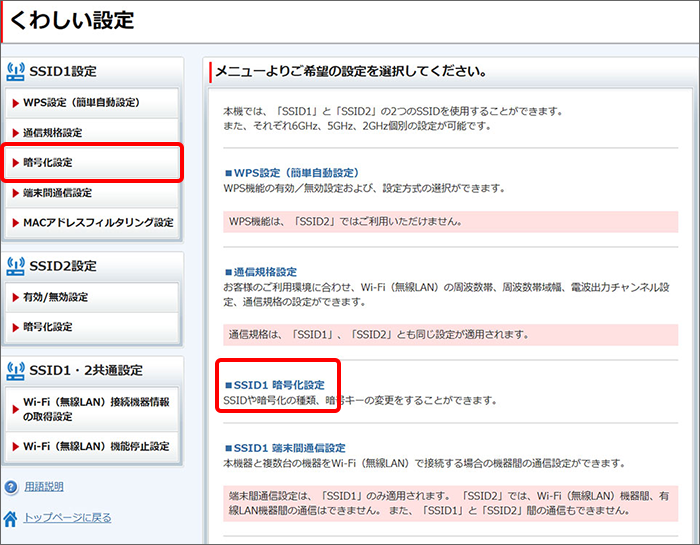The image size is (700, 545).
Task: Click the notice WPS機能は、「SSID2」ではご利用いただけません
Action: pos(450,221)
